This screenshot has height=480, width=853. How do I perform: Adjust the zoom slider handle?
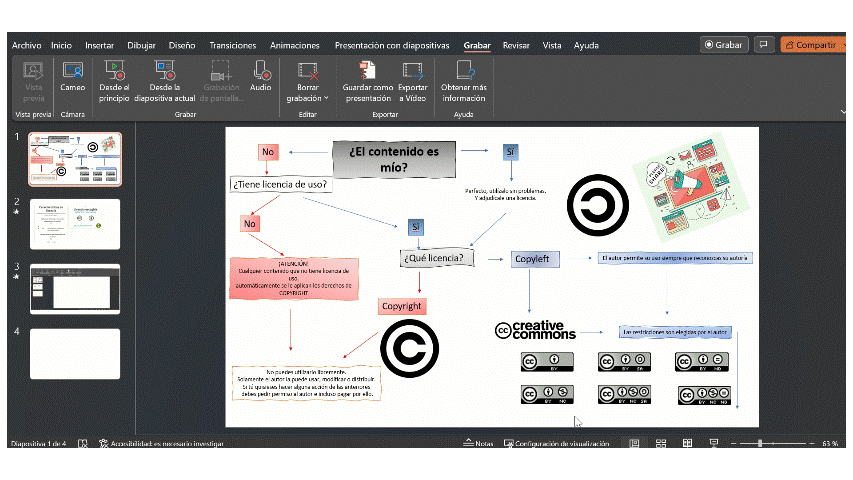tap(760, 444)
